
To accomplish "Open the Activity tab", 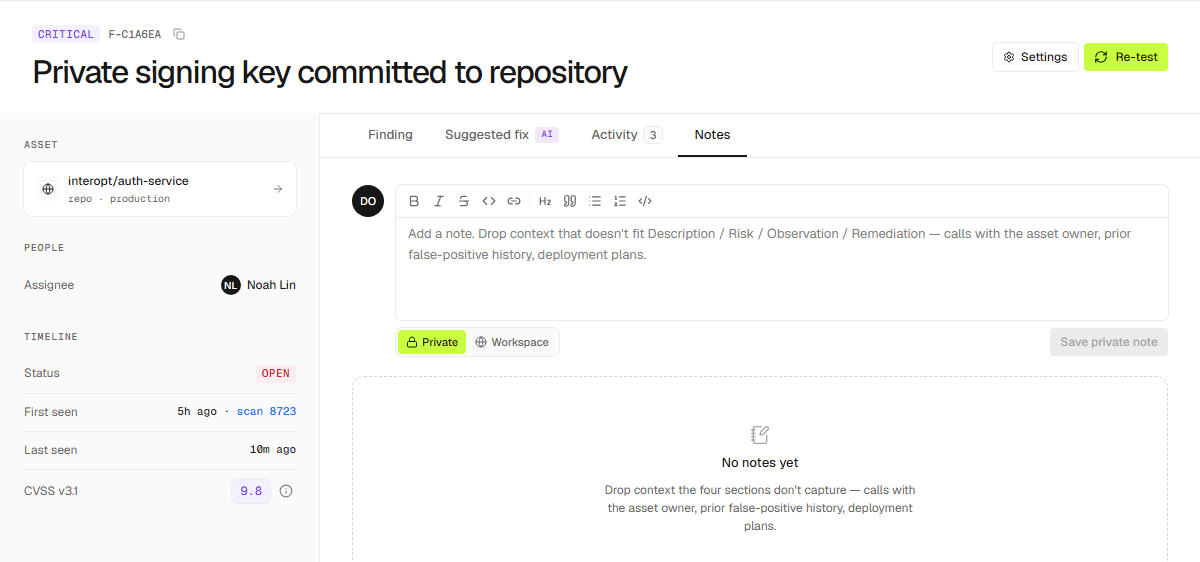I will [x=626, y=135].
